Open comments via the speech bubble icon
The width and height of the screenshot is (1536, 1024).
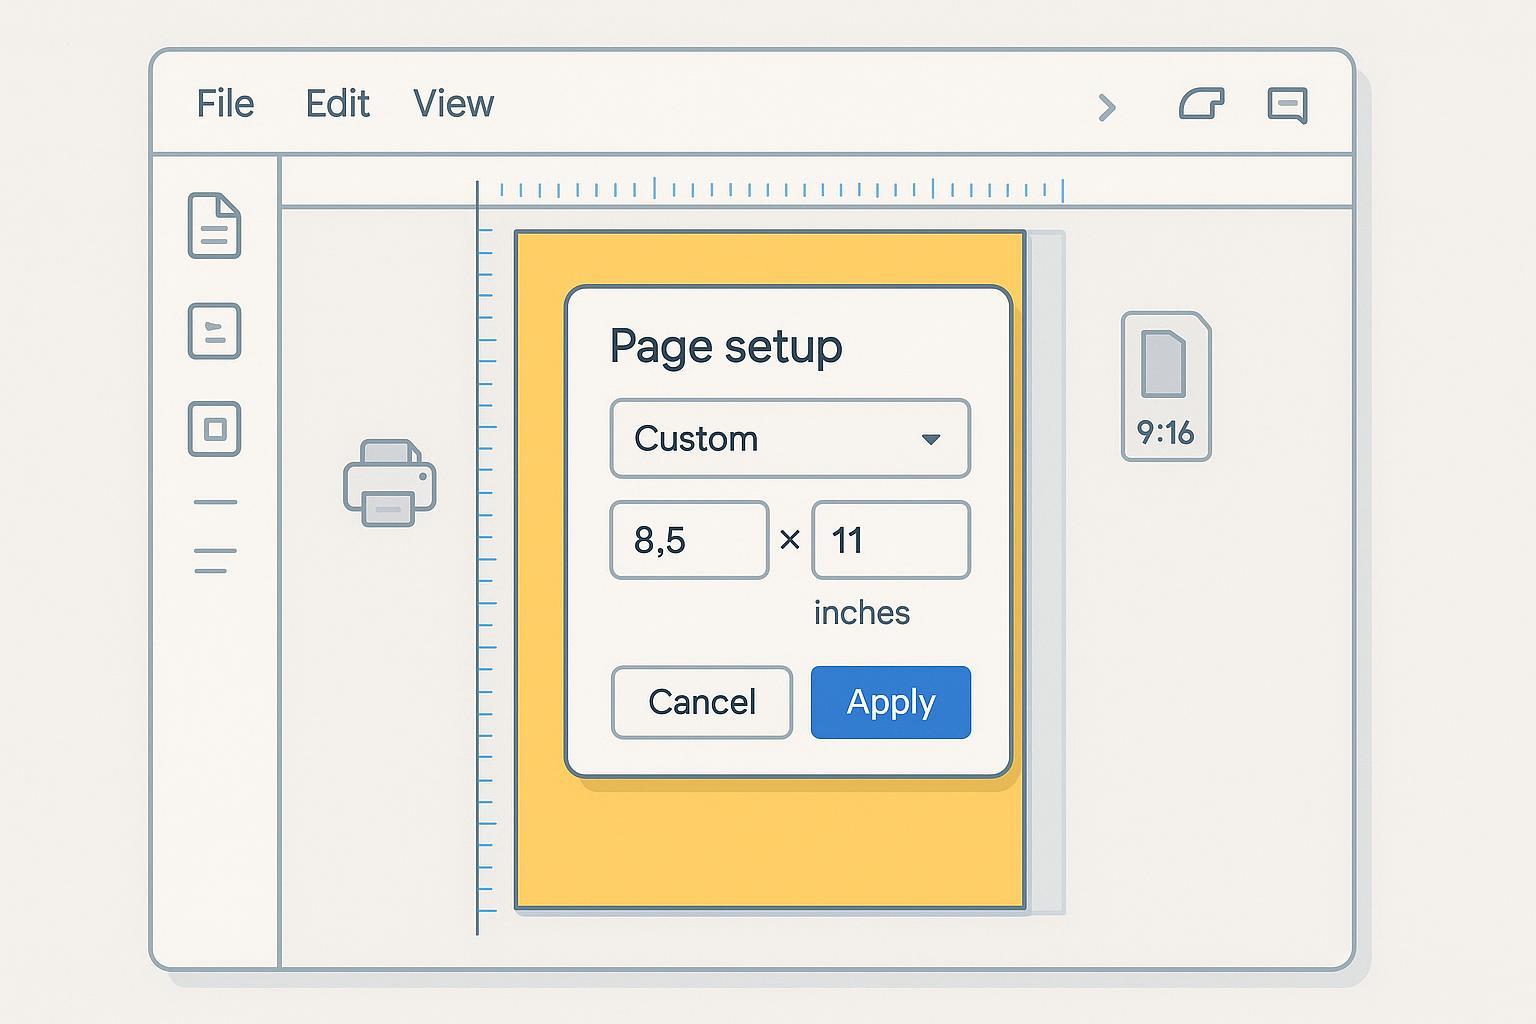1287,105
